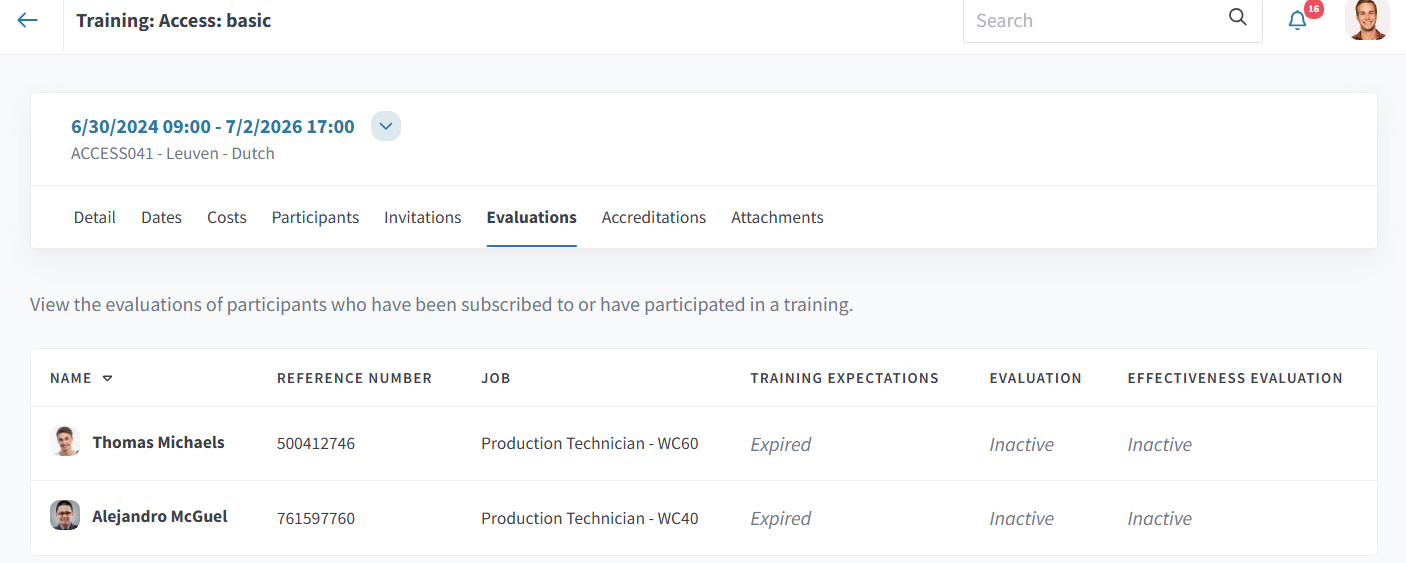Screen dimensions: 1406x563
Task: Click job Production Technician - WC40
Action: pos(590,518)
